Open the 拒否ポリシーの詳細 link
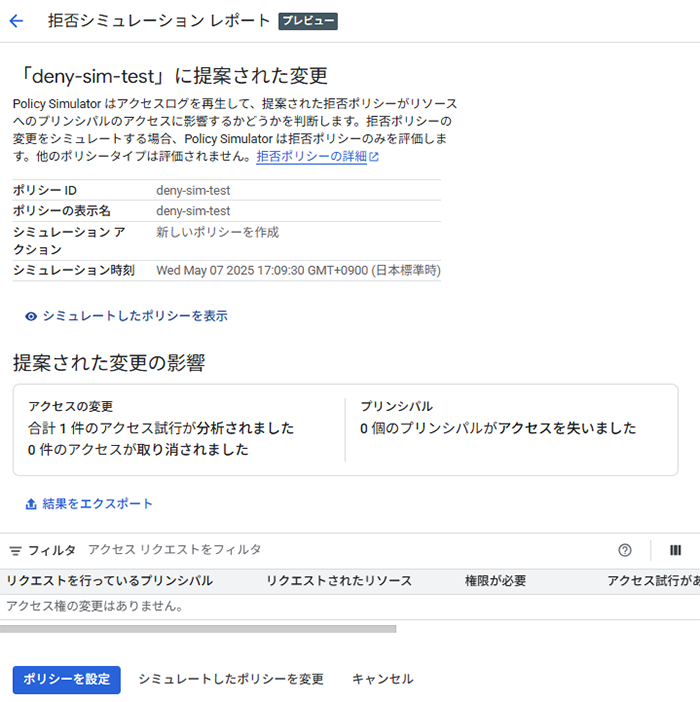Screen dimensions: 700x702 click(311, 157)
